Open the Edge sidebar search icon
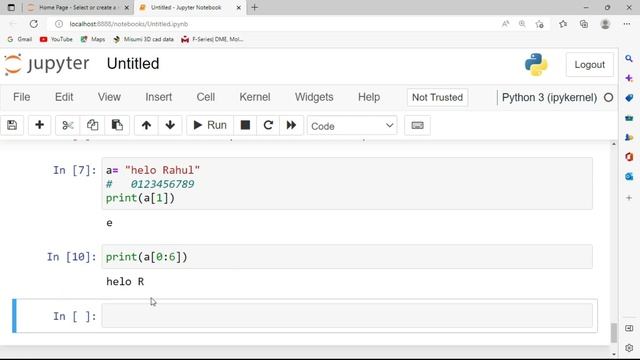The width and height of the screenshot is (640, 360). click(x=629, y=59)
